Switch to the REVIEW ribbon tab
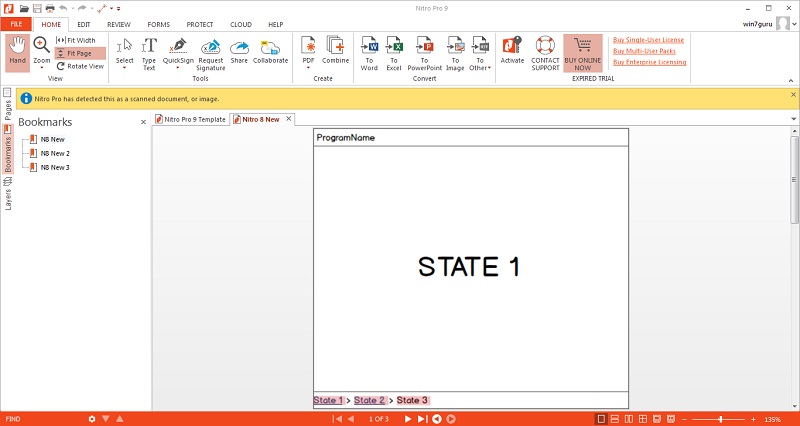 [119, 24]
